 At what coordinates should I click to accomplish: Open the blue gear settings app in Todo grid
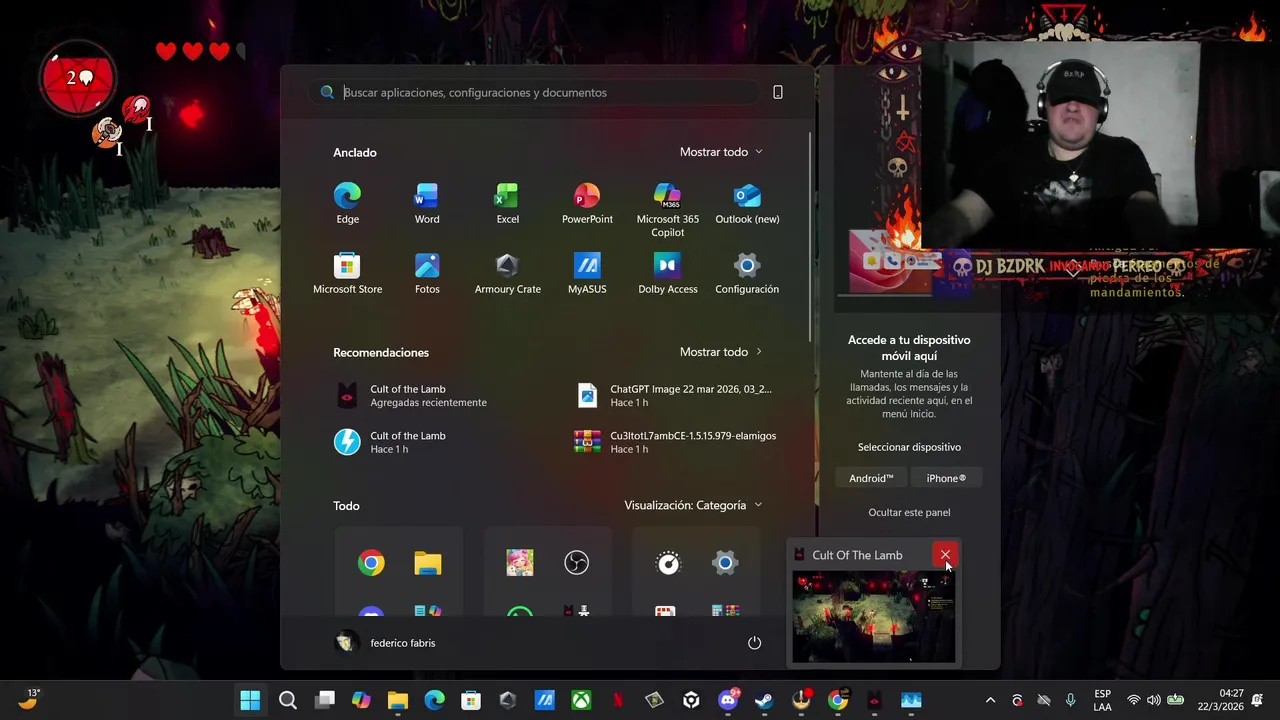coord(725,563)
